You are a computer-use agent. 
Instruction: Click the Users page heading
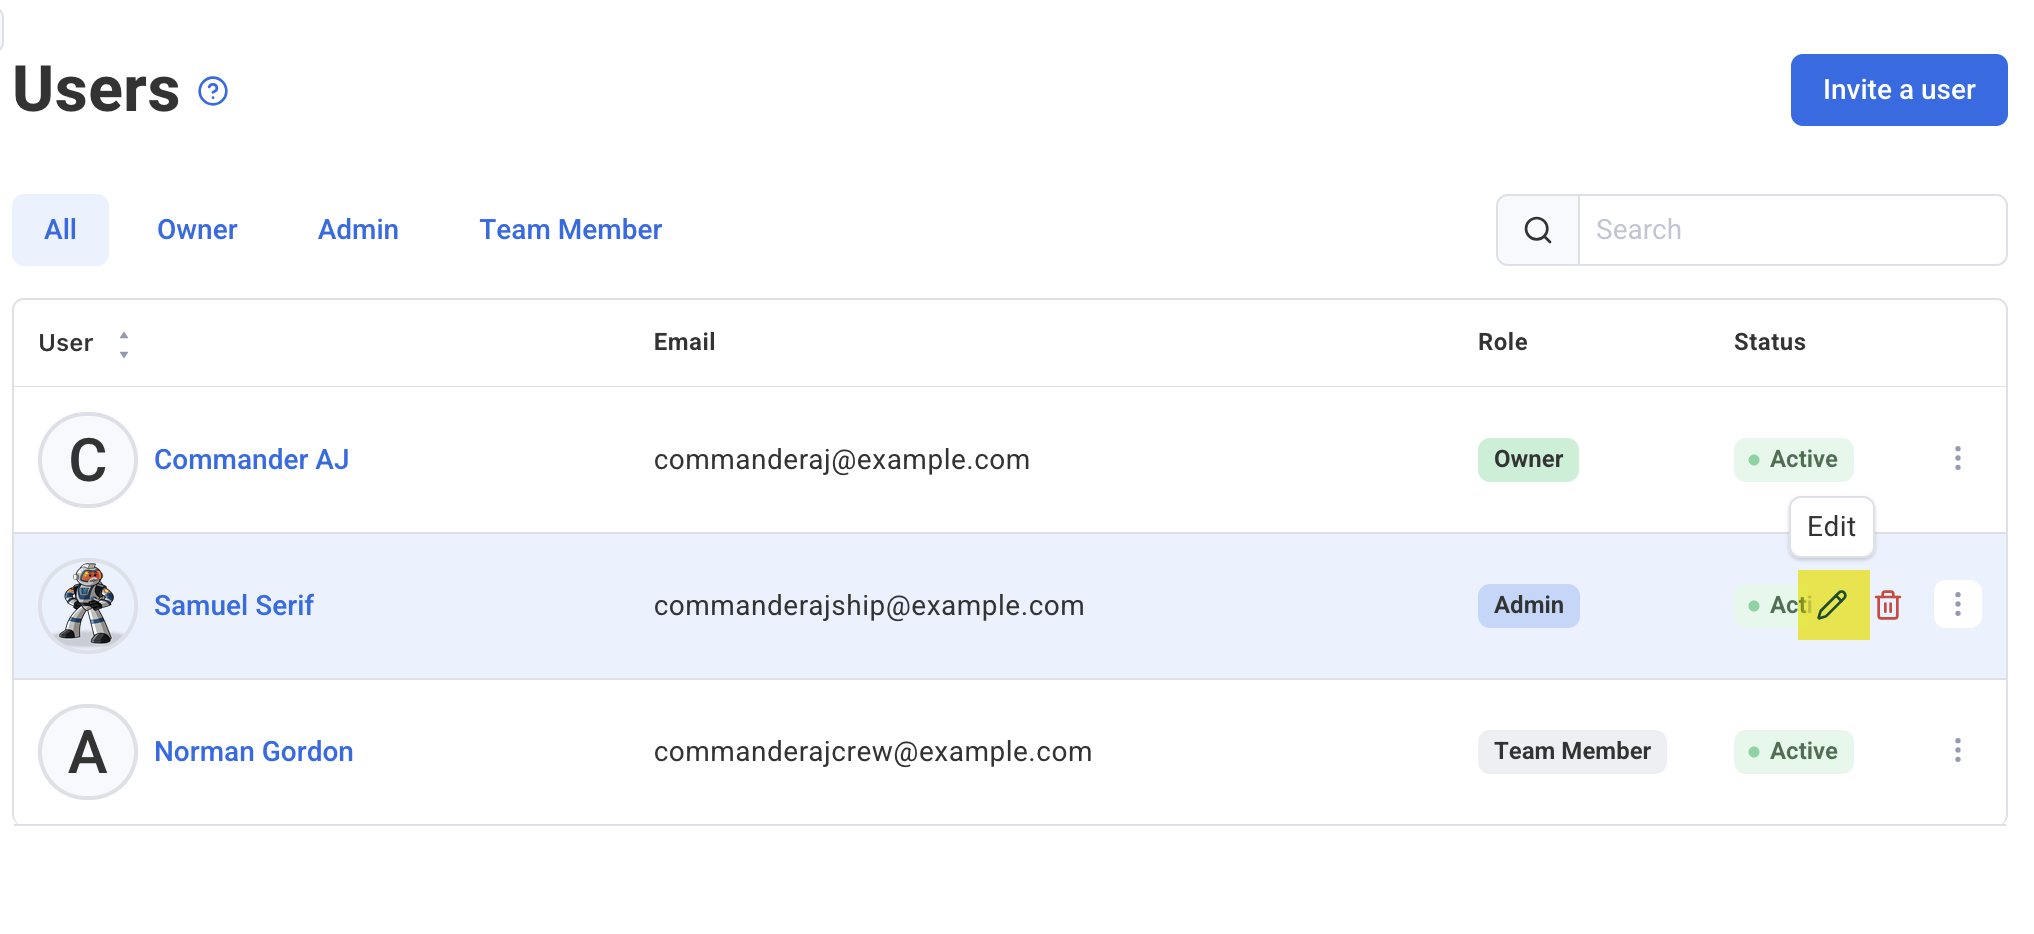click(x=97, y=90)
